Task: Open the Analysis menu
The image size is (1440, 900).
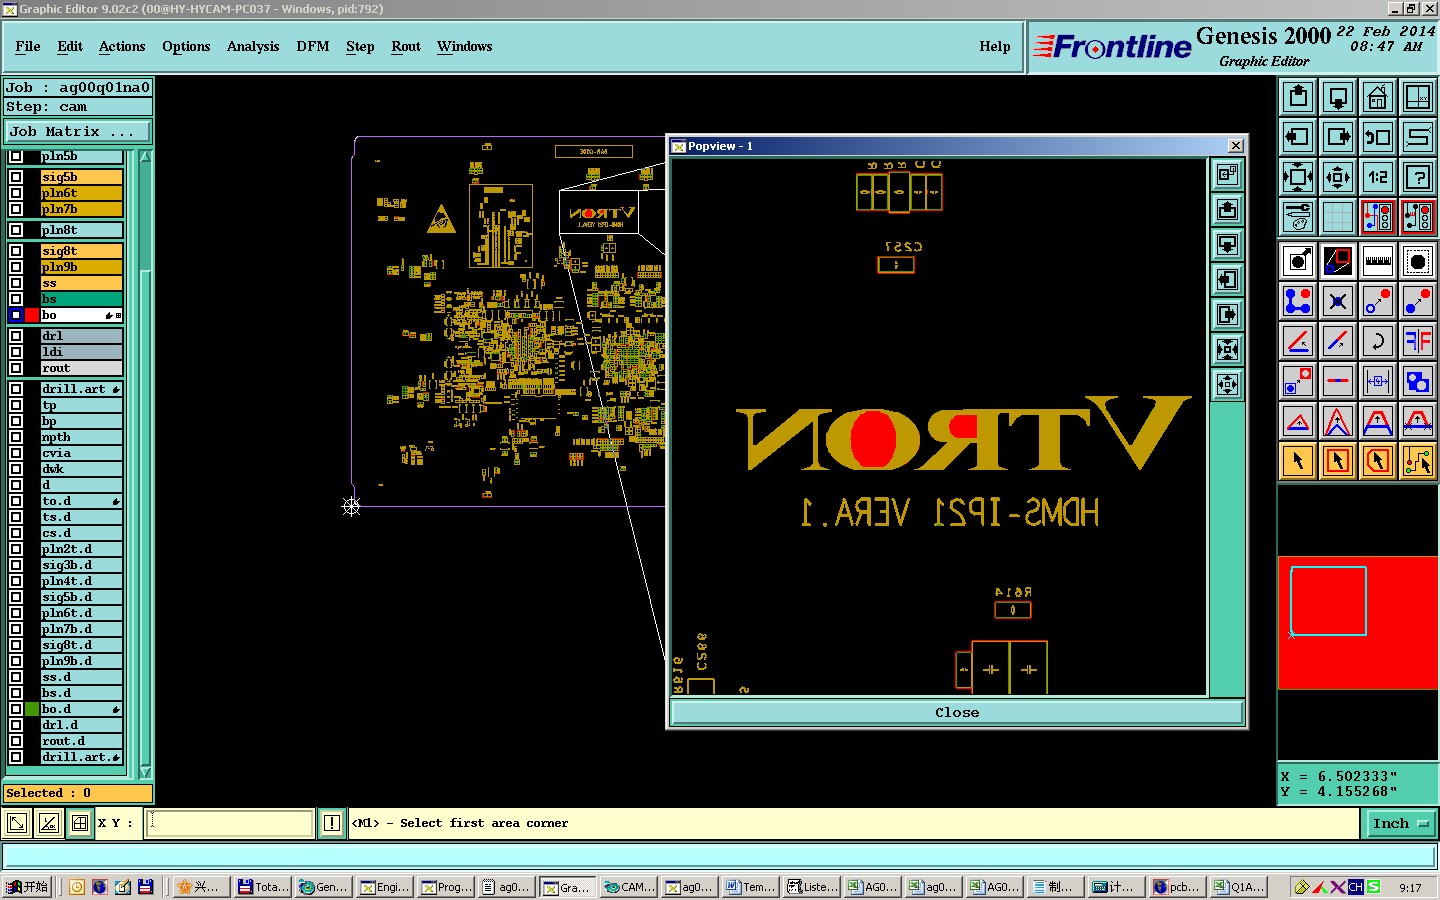Action: coord(253,46)
